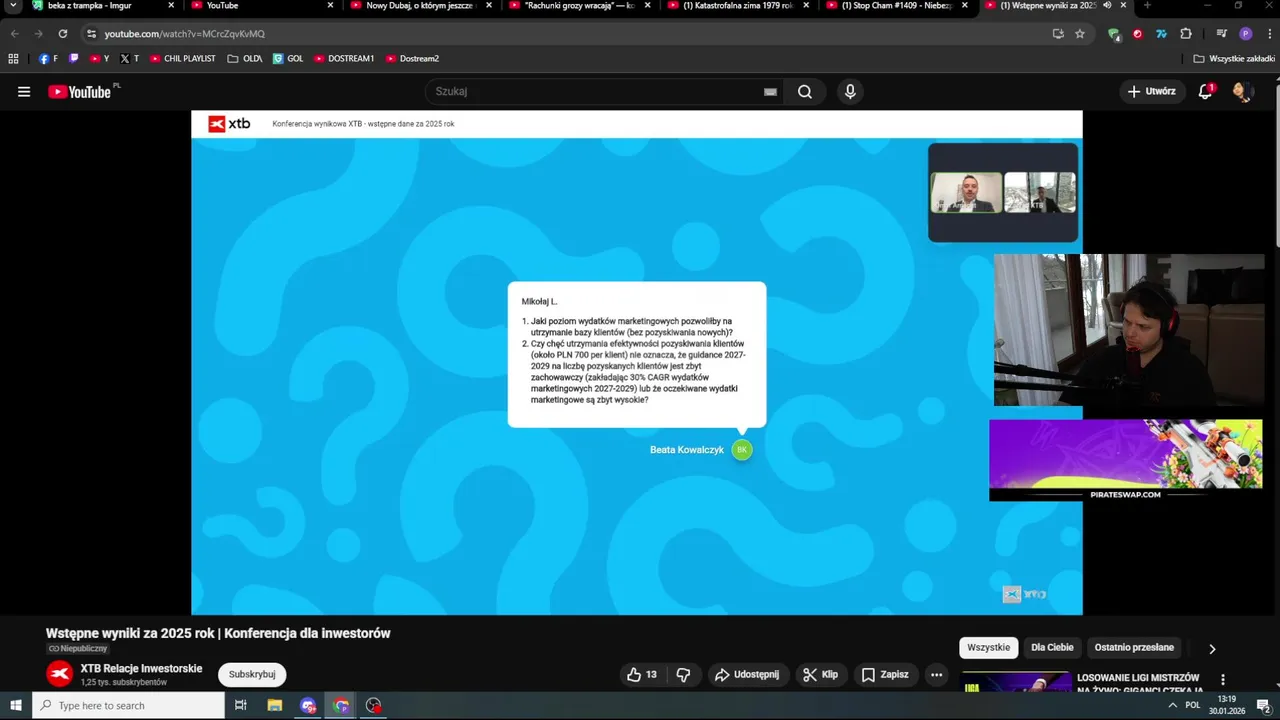Open the YouTube account avatar menu
Screen dimensions: 1280x720
(1243, 92)
